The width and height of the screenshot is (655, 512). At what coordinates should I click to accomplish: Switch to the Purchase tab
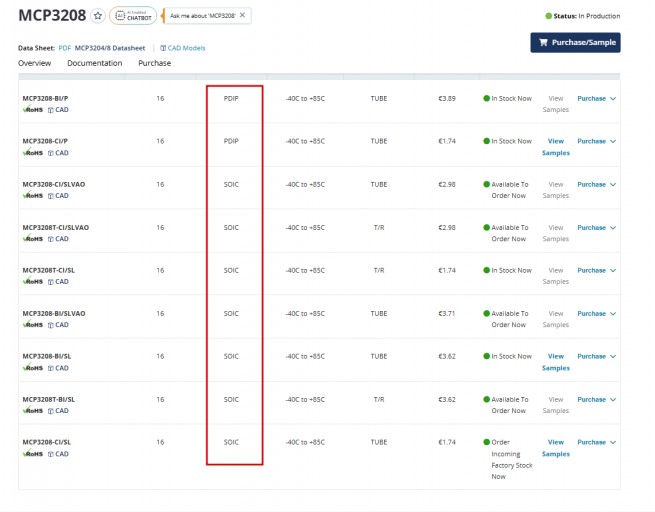point(155,63)
